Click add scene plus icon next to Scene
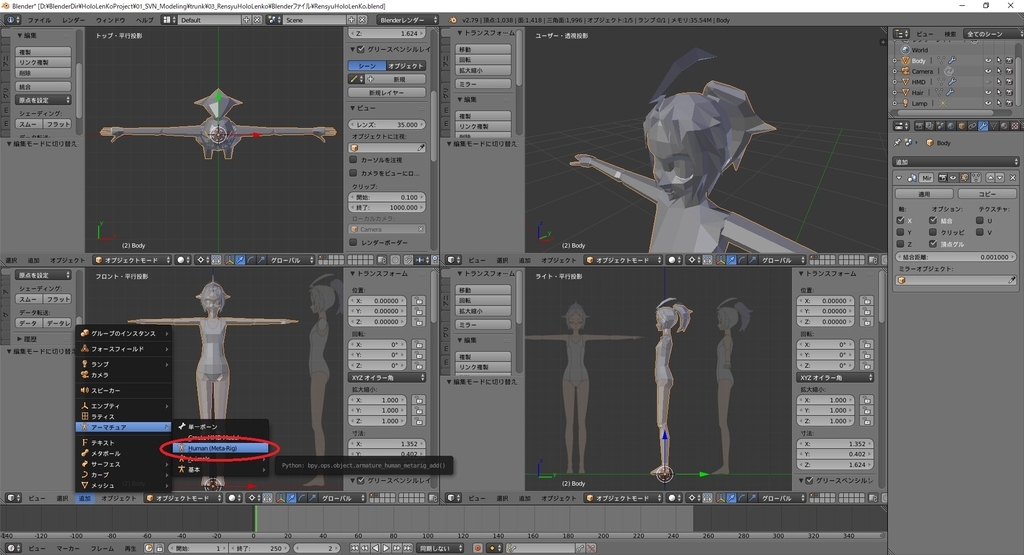Screen dimensions: 1024x555 351,20
